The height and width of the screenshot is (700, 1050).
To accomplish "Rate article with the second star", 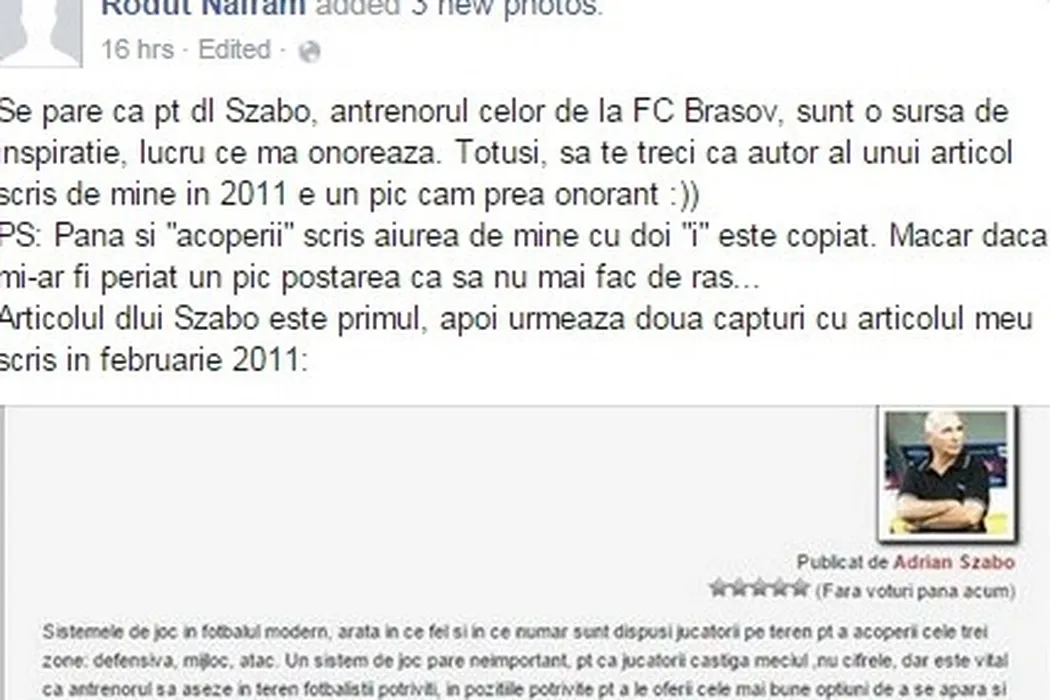I will click(x=739, y=589).
